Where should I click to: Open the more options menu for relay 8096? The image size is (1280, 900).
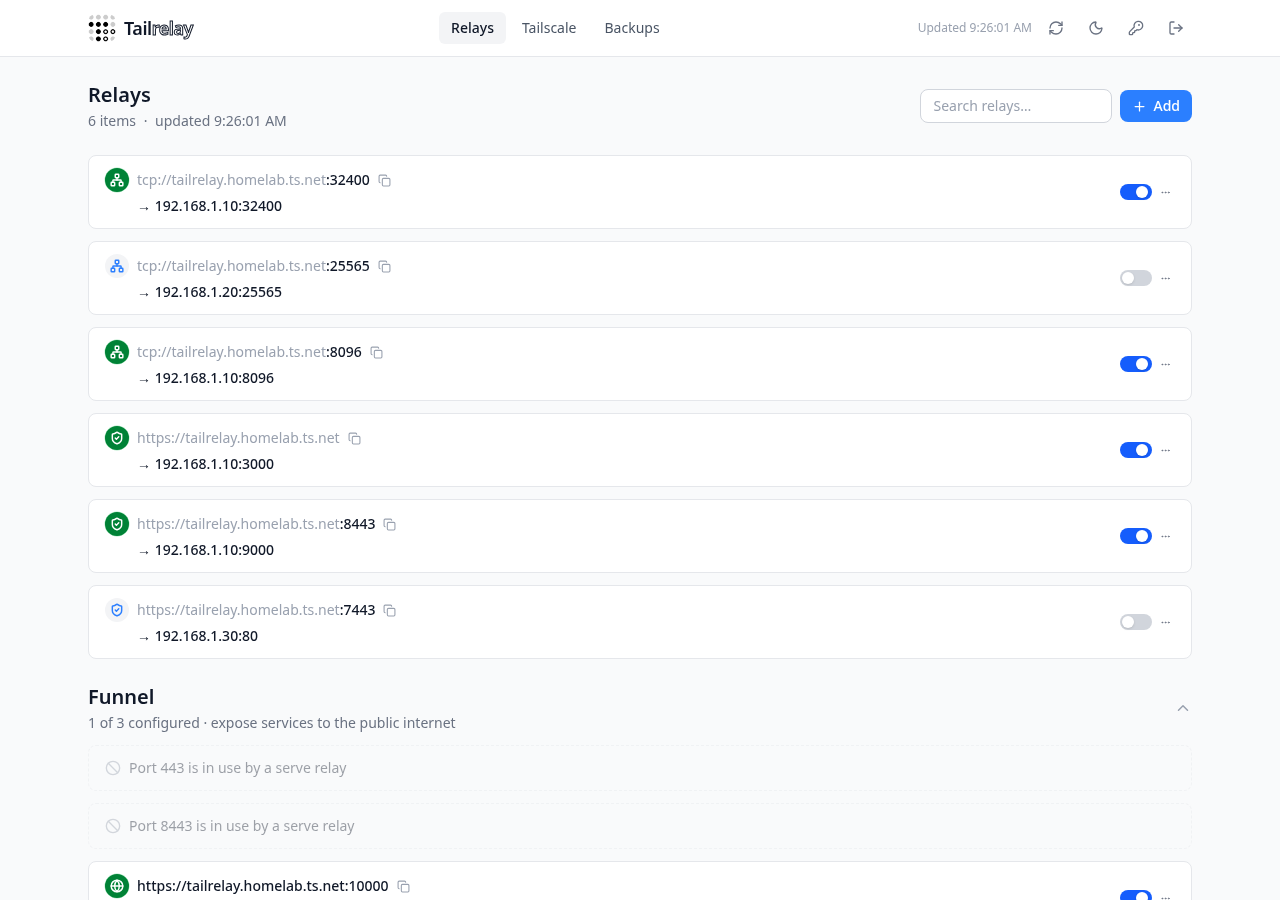1166,364
